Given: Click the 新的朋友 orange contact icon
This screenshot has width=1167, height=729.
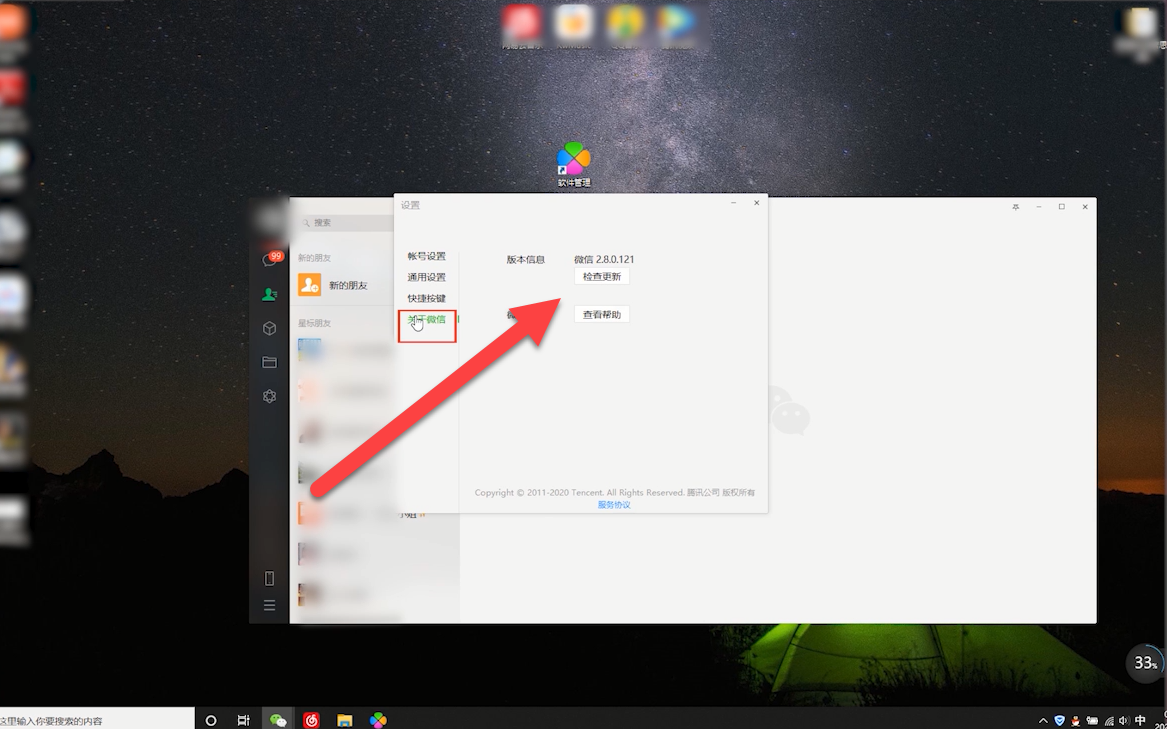Looking at the screenshot, I should coord(310,284).
